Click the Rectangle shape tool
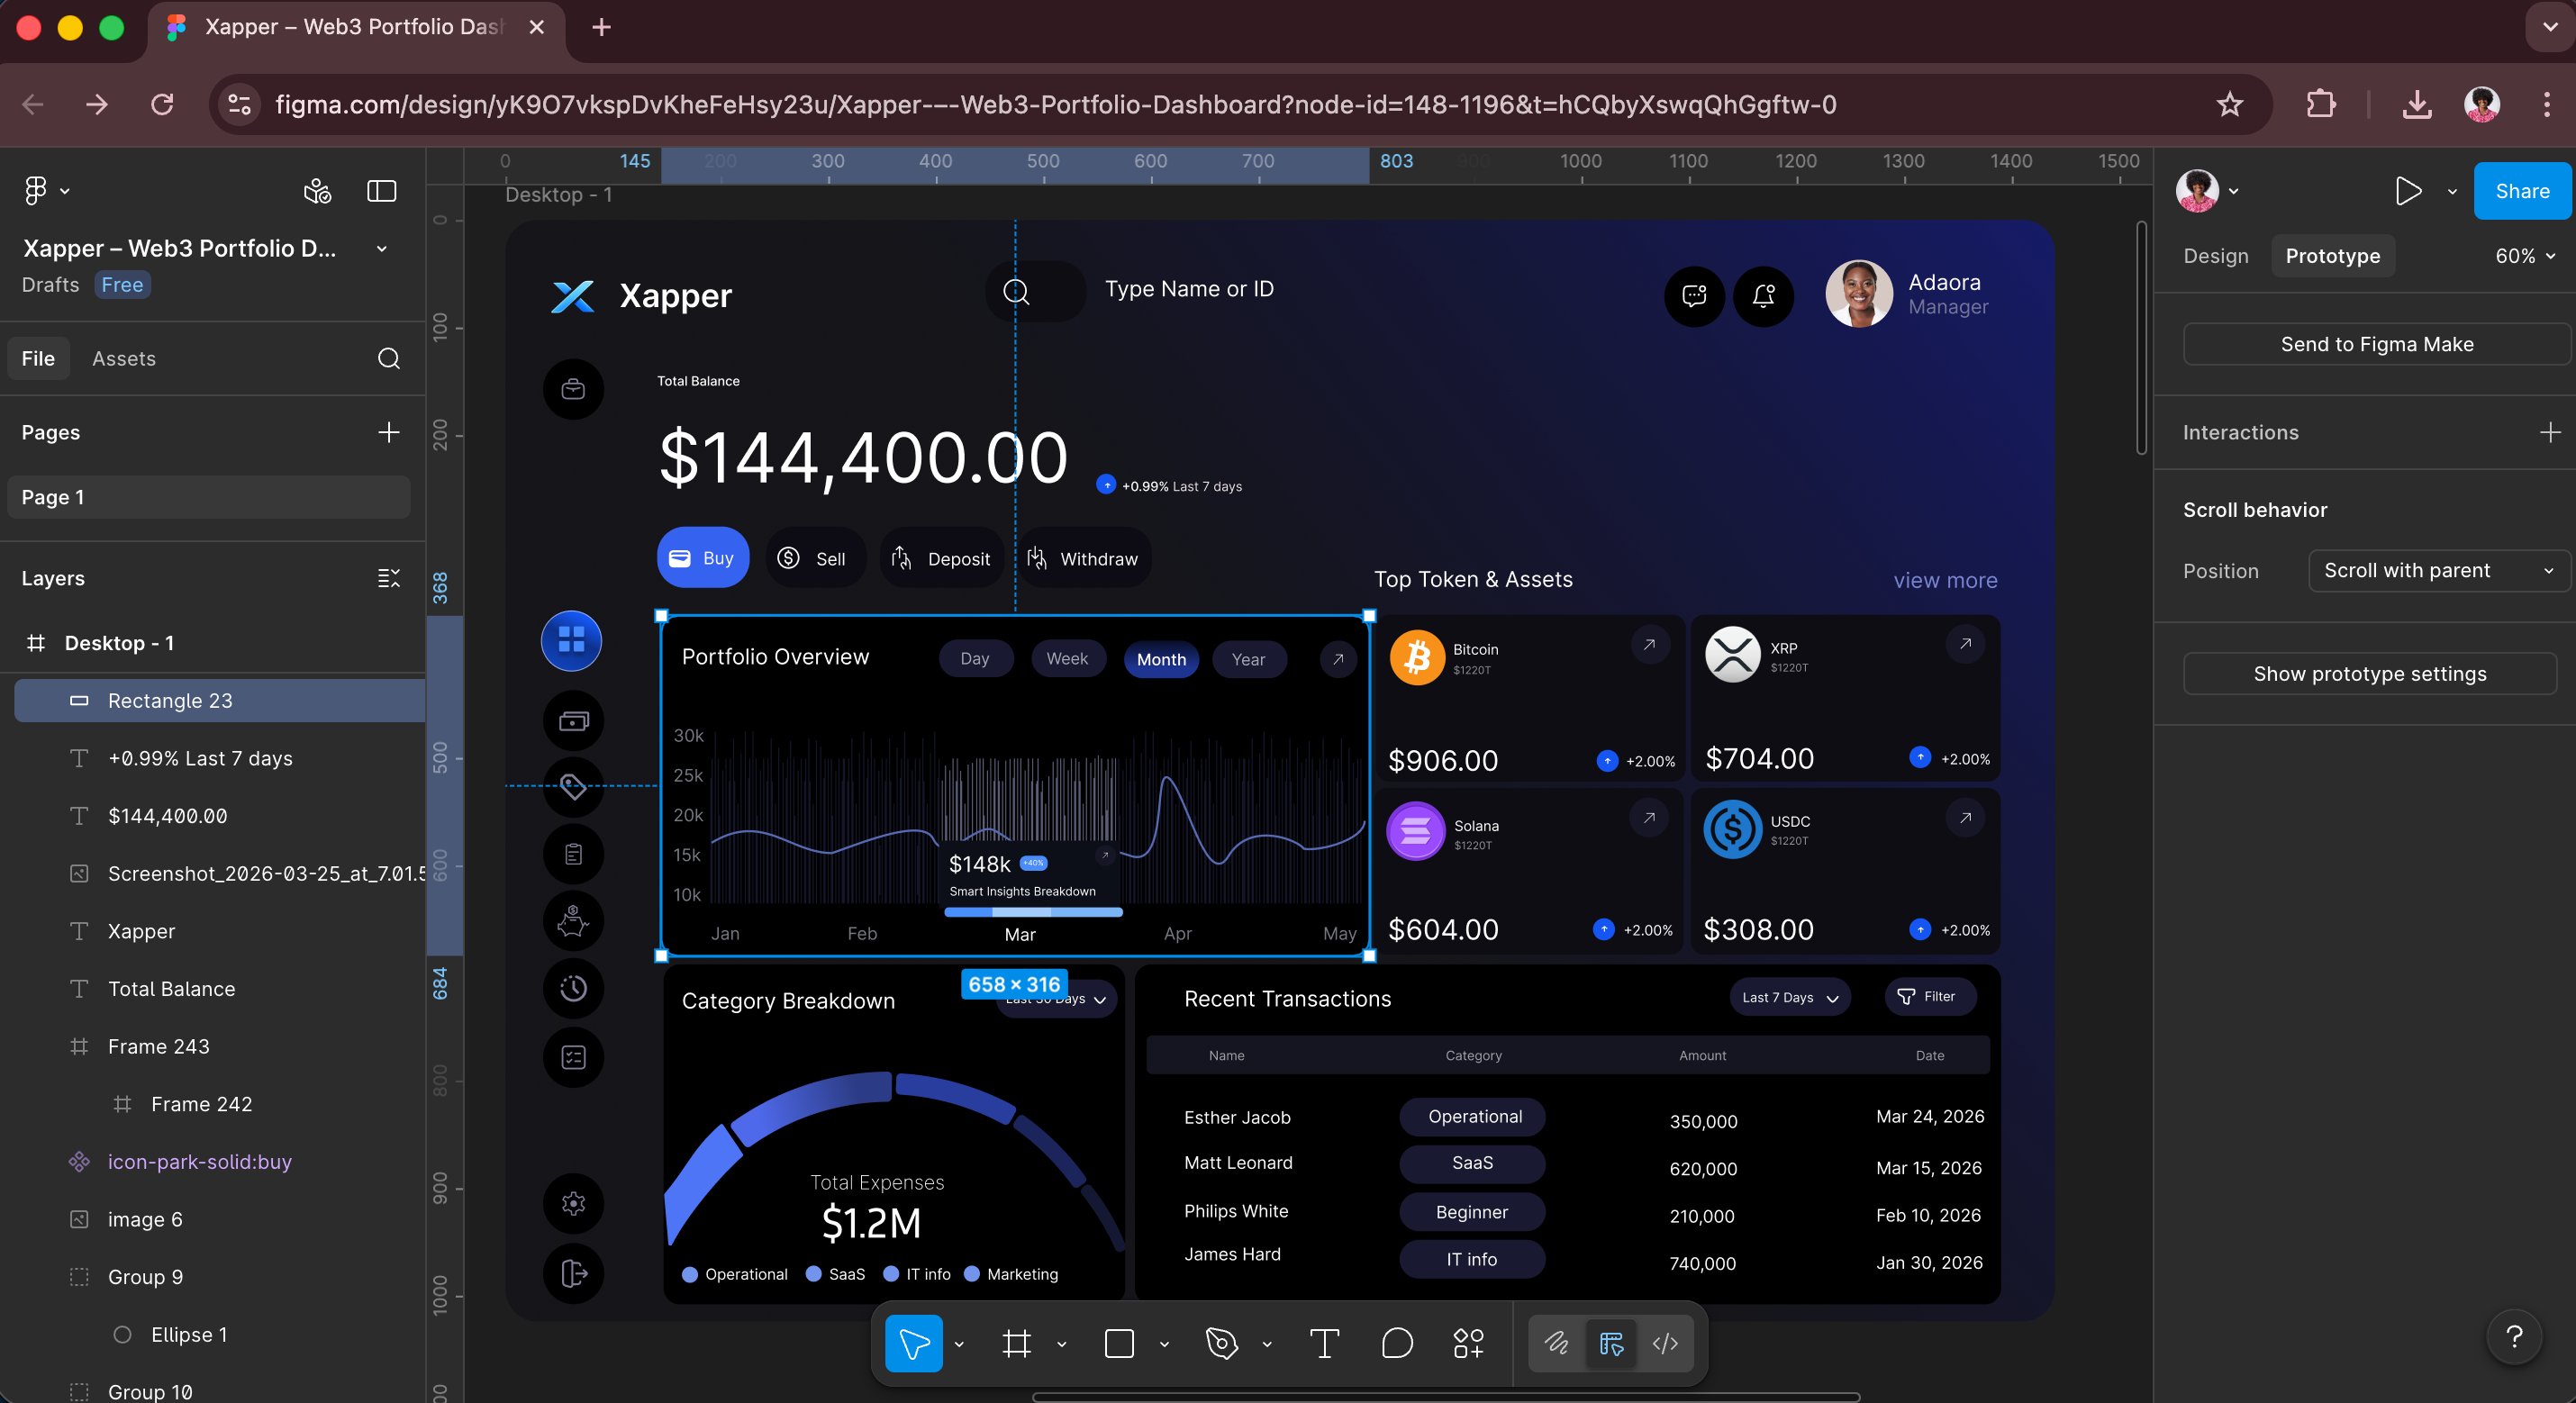The height and width of the screenshot is (1403, 2576). click(1119, 1343)
